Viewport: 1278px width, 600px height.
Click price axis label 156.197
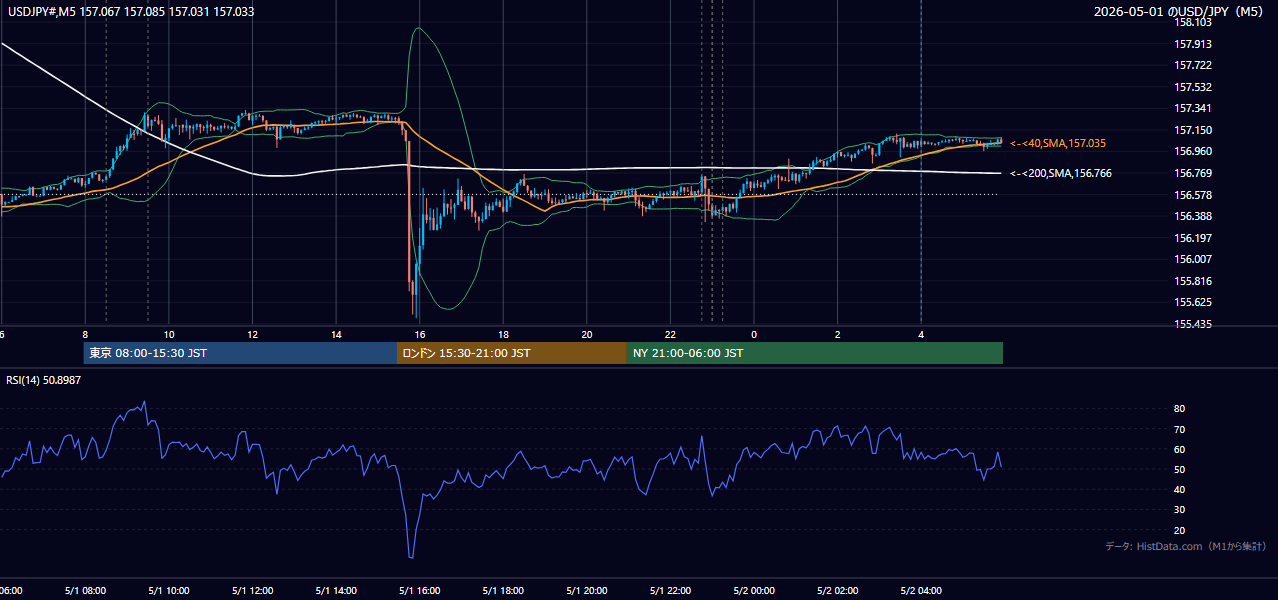1193,238
